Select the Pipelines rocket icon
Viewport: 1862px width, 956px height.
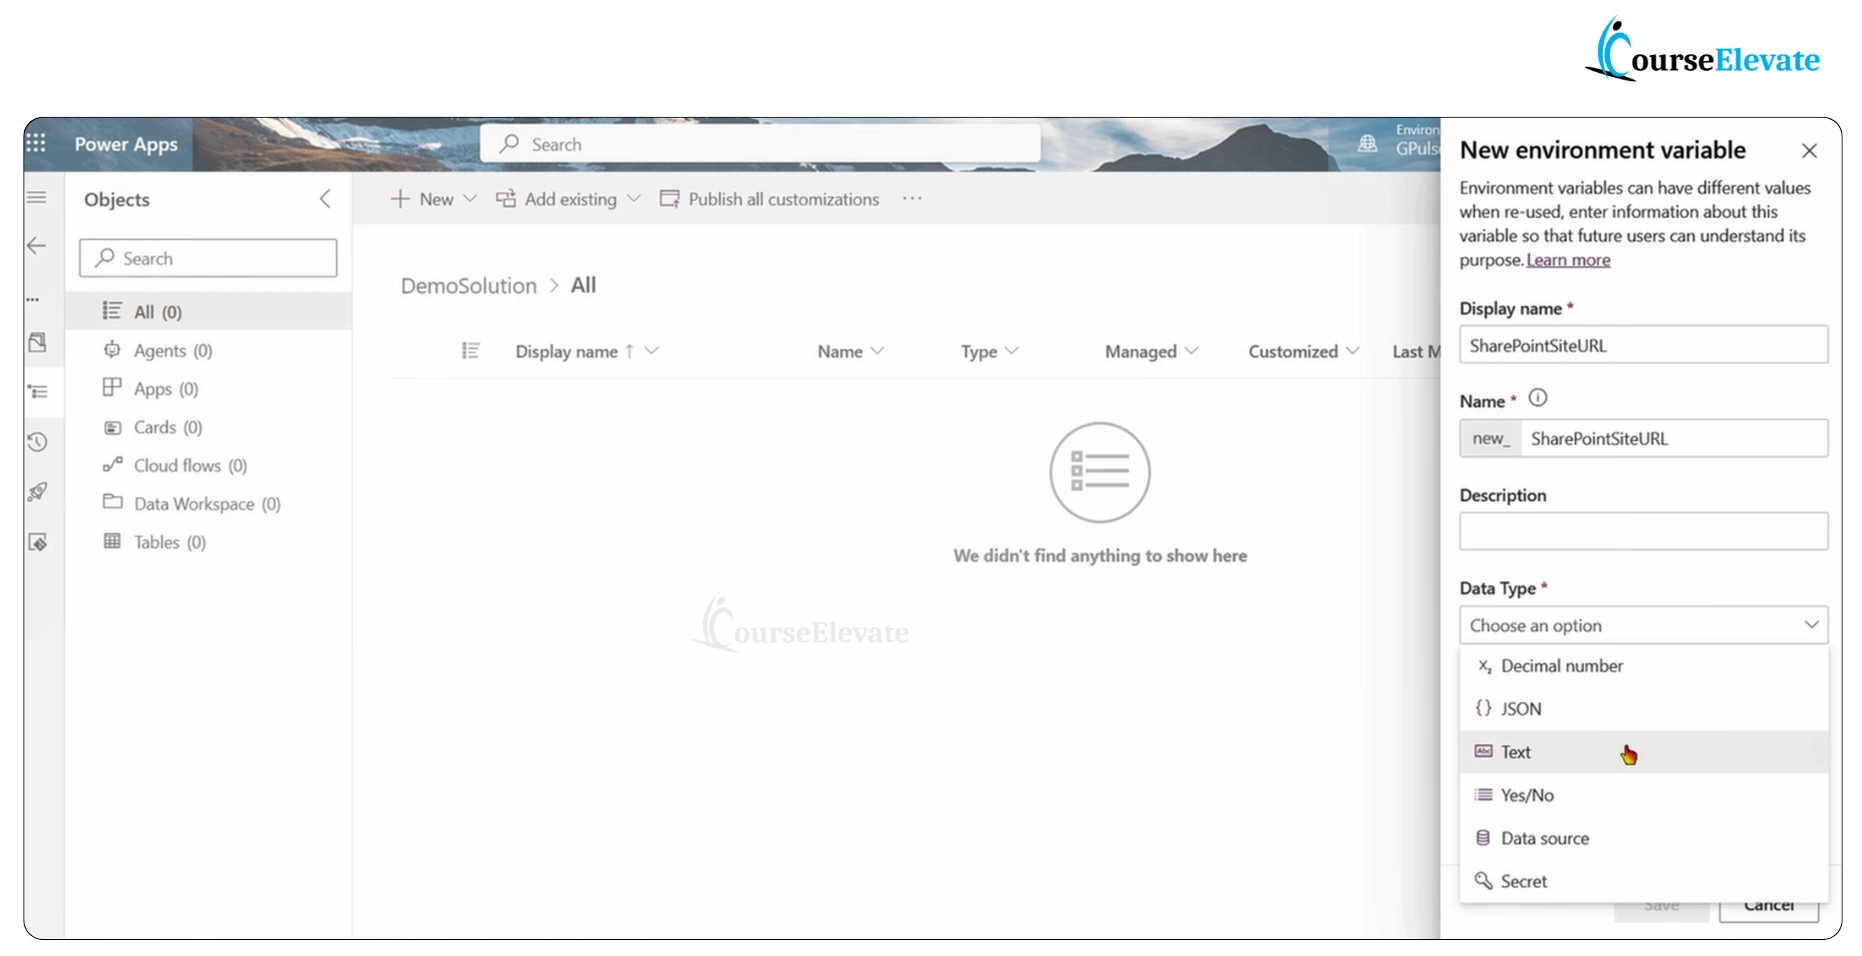[x=37, y=491]
